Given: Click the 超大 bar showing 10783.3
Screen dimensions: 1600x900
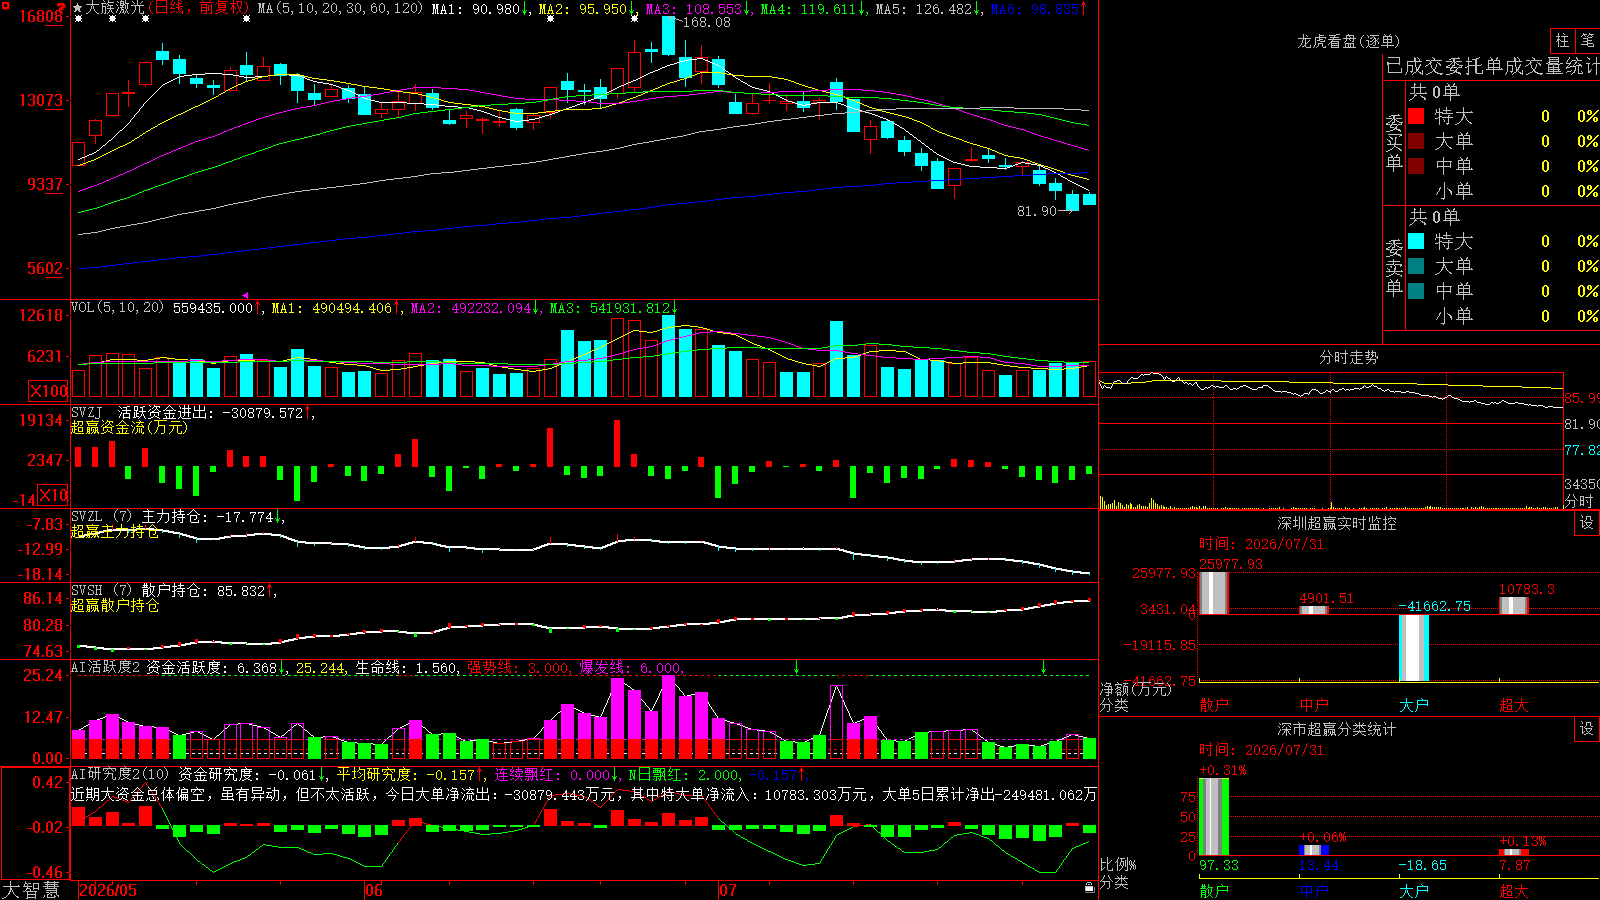Looking at the screenshot, I should [1514, 605].
